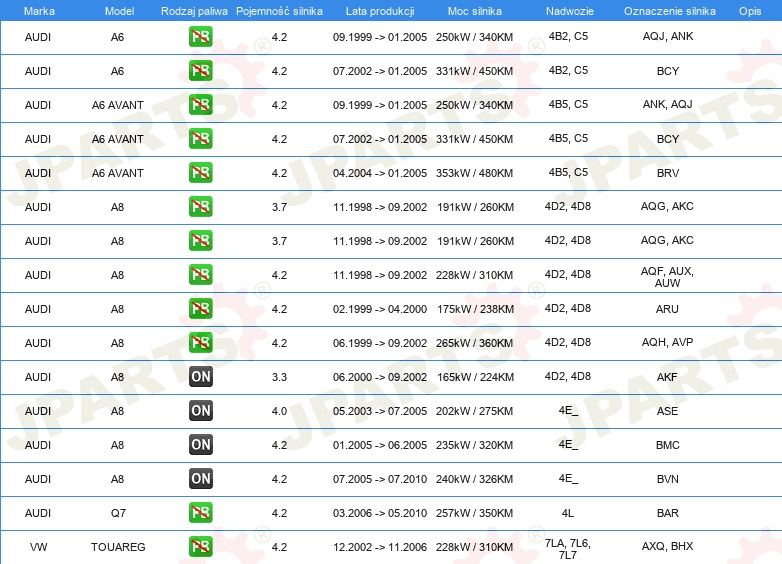The width and height of the screenshot is (782, 564).
Task: Click petrol icon in A6 AVANT 07.2002 row
Action: coord(200,139)
